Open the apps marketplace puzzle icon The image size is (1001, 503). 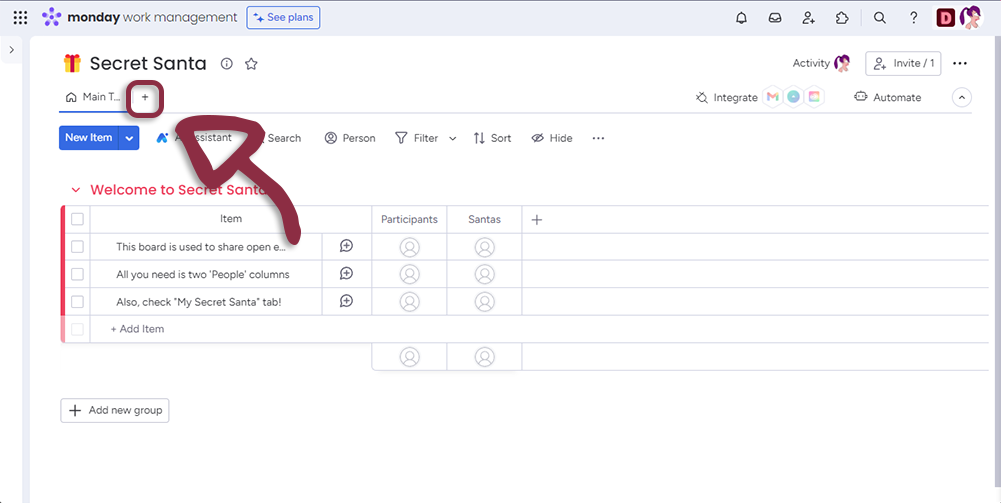(x=842, y=18)
